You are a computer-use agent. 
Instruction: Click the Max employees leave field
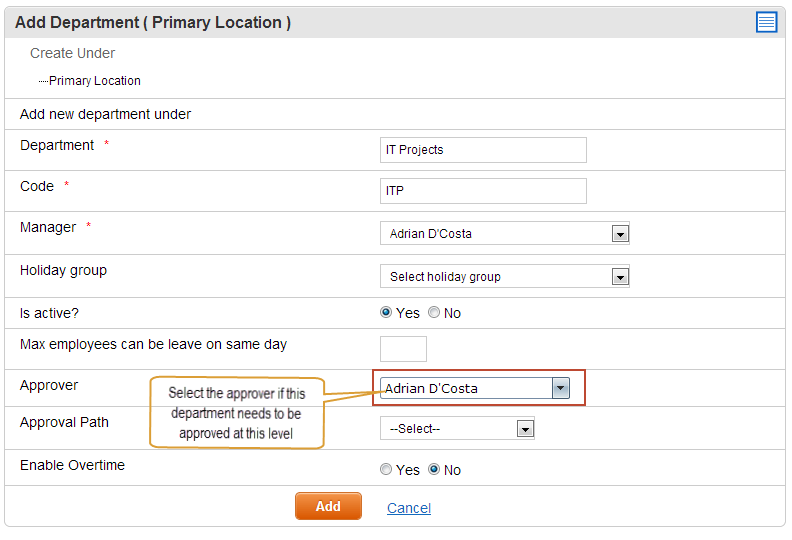point(403,349)
